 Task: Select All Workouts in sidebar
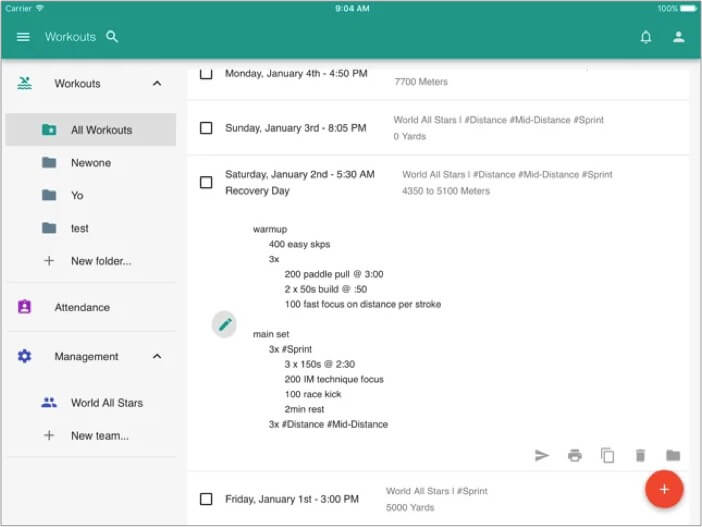[x=91, y=130]
